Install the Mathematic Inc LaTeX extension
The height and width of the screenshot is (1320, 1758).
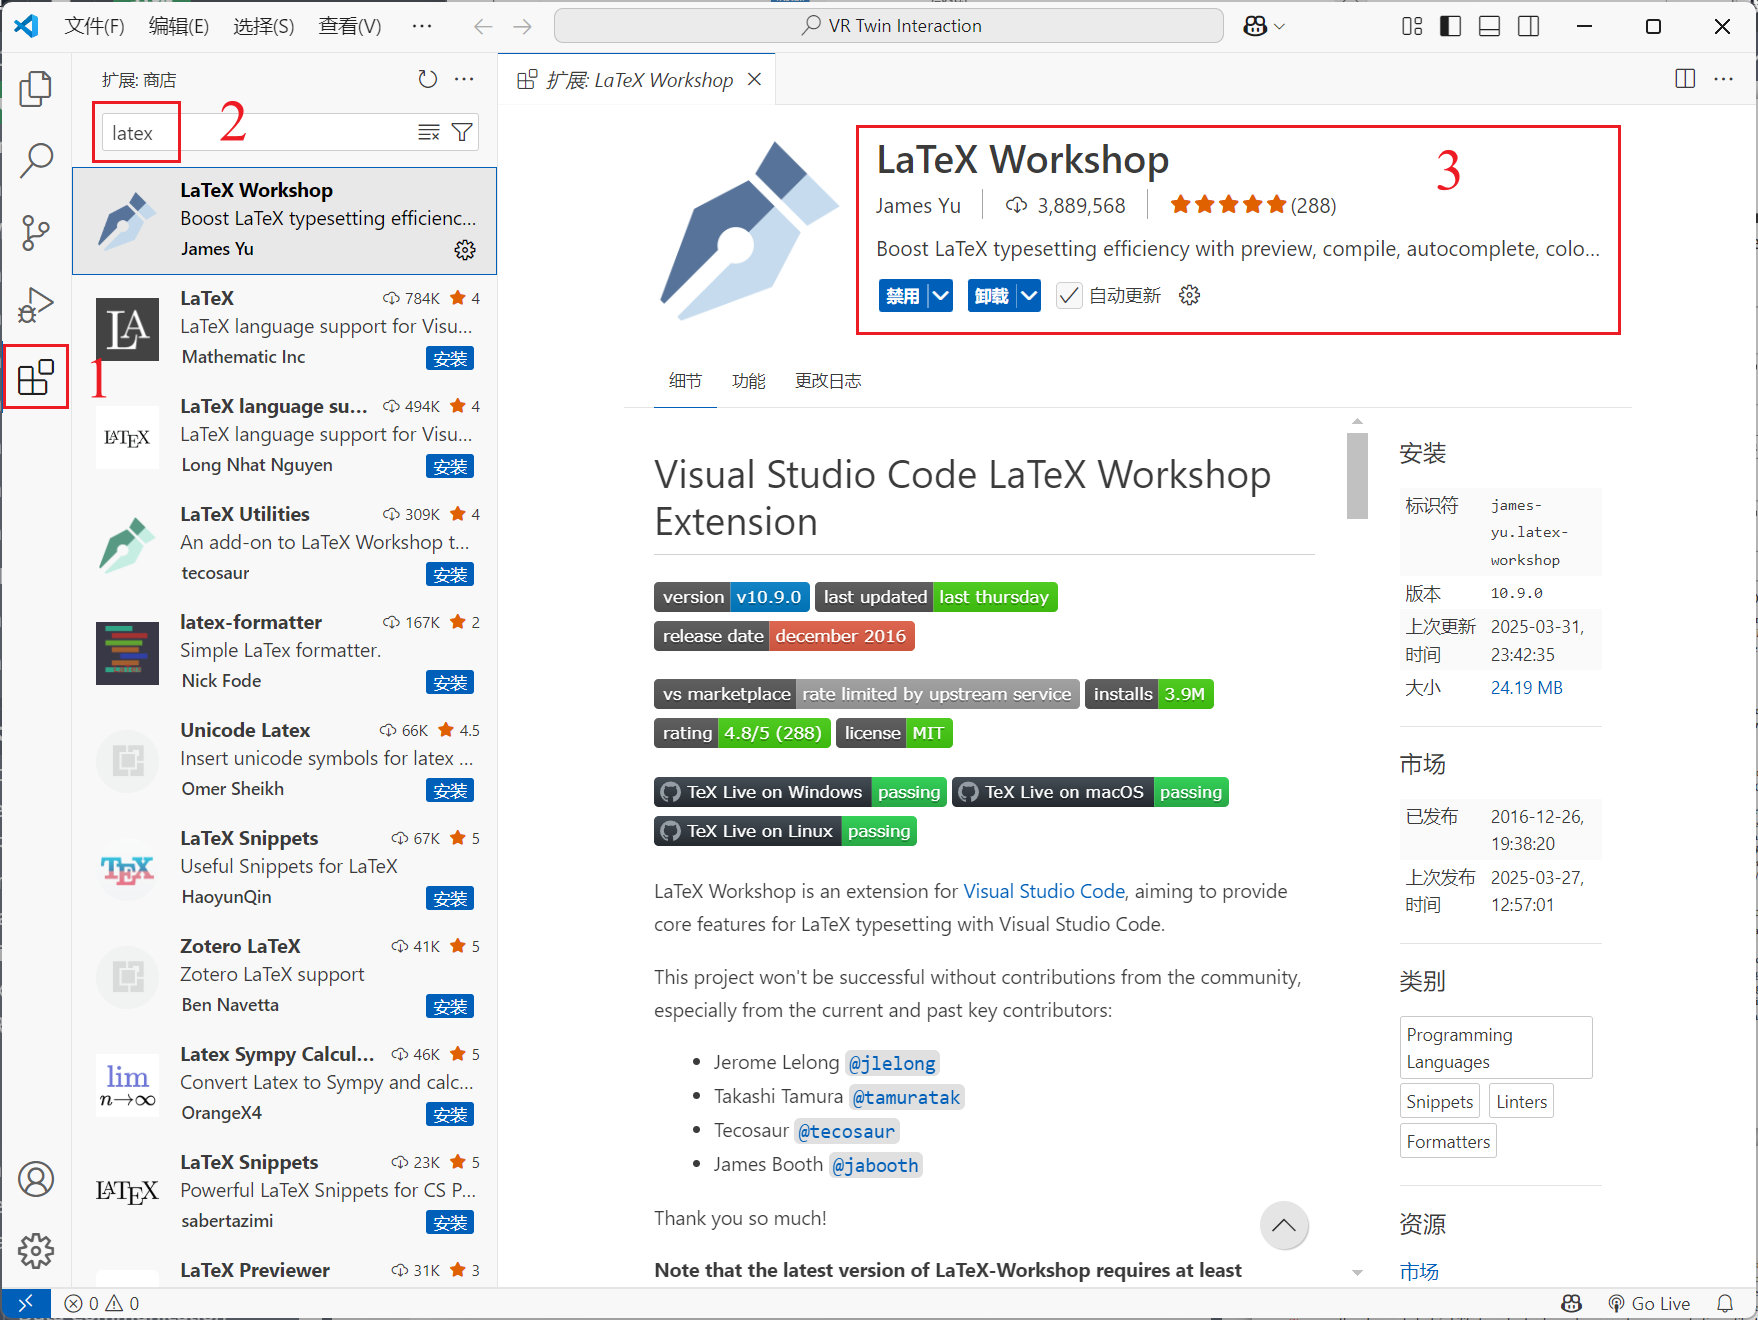click(450, 359)
